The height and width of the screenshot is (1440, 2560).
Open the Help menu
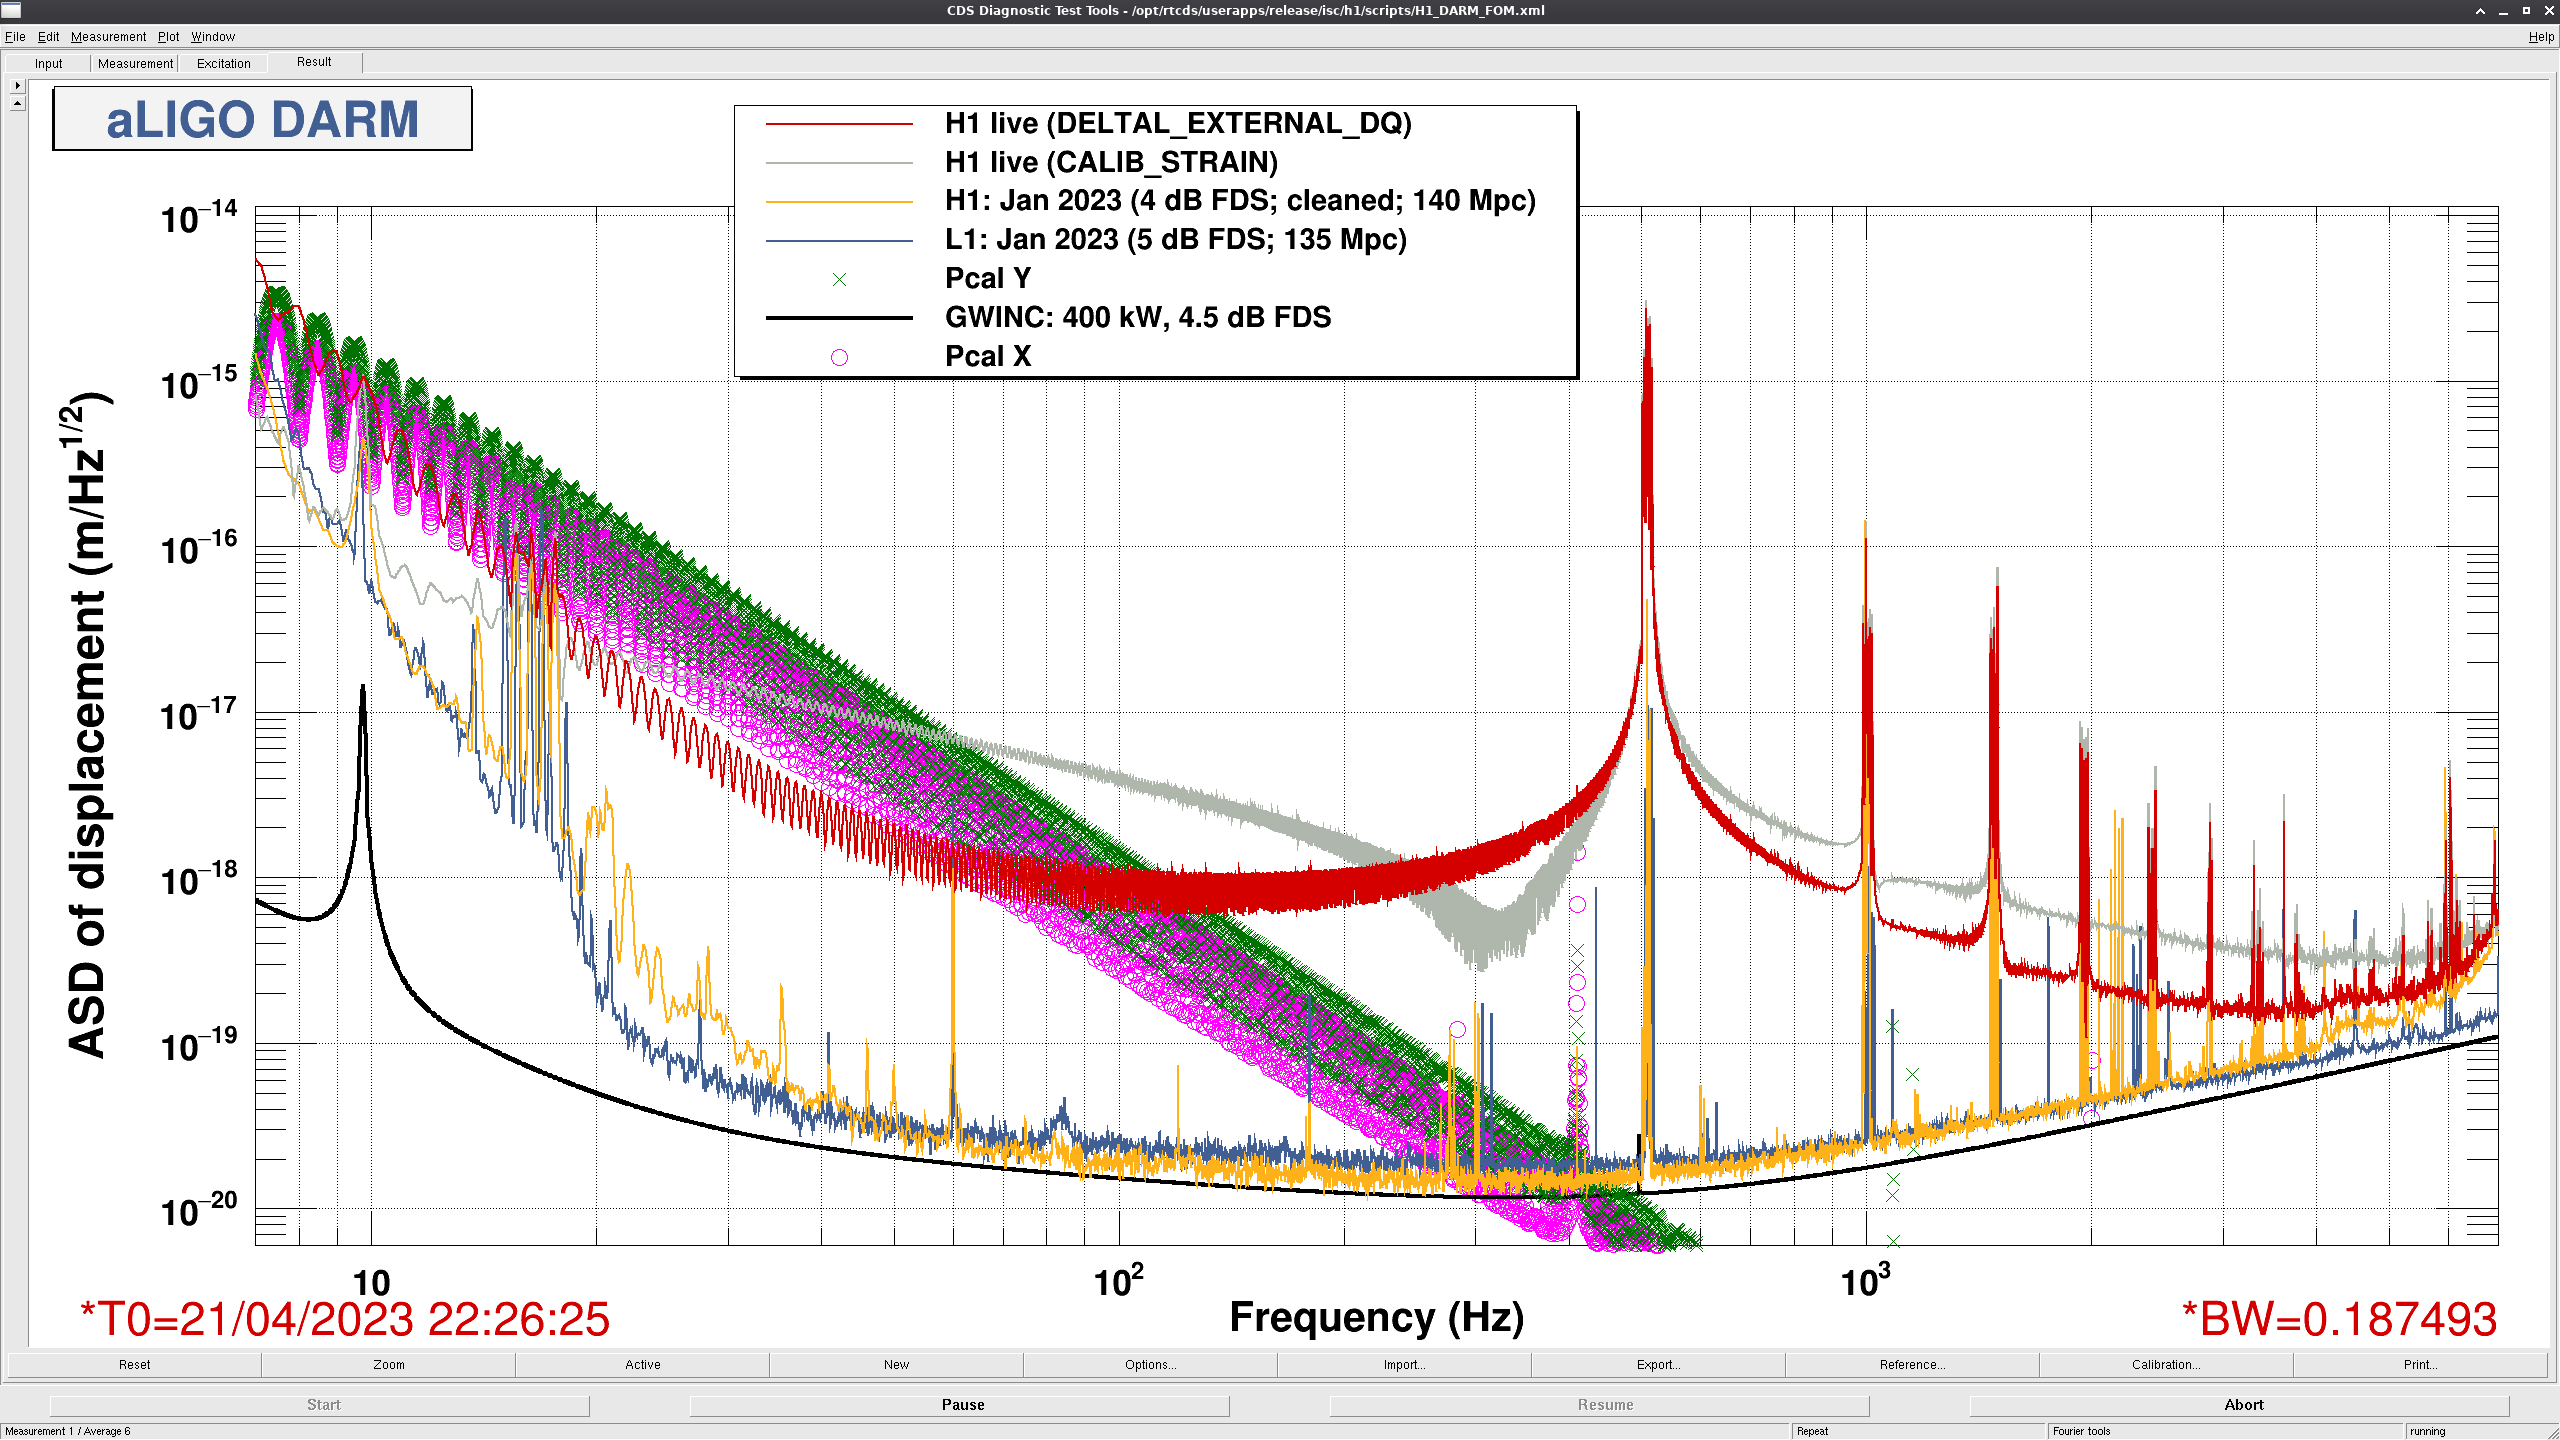tap(2541, 36)
